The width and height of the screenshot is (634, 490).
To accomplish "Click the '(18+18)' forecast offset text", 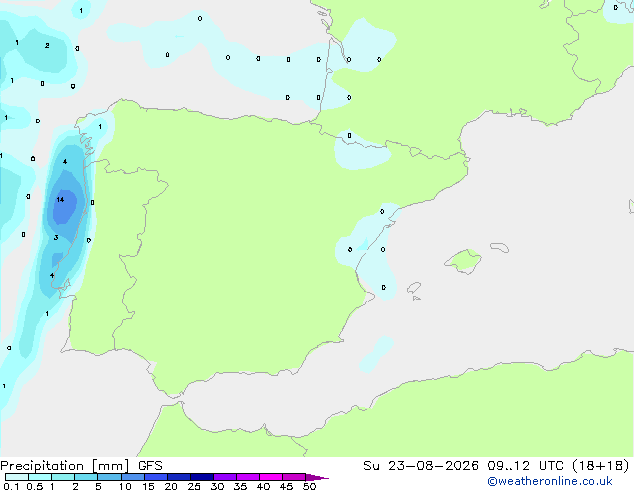I will (601, 466).
